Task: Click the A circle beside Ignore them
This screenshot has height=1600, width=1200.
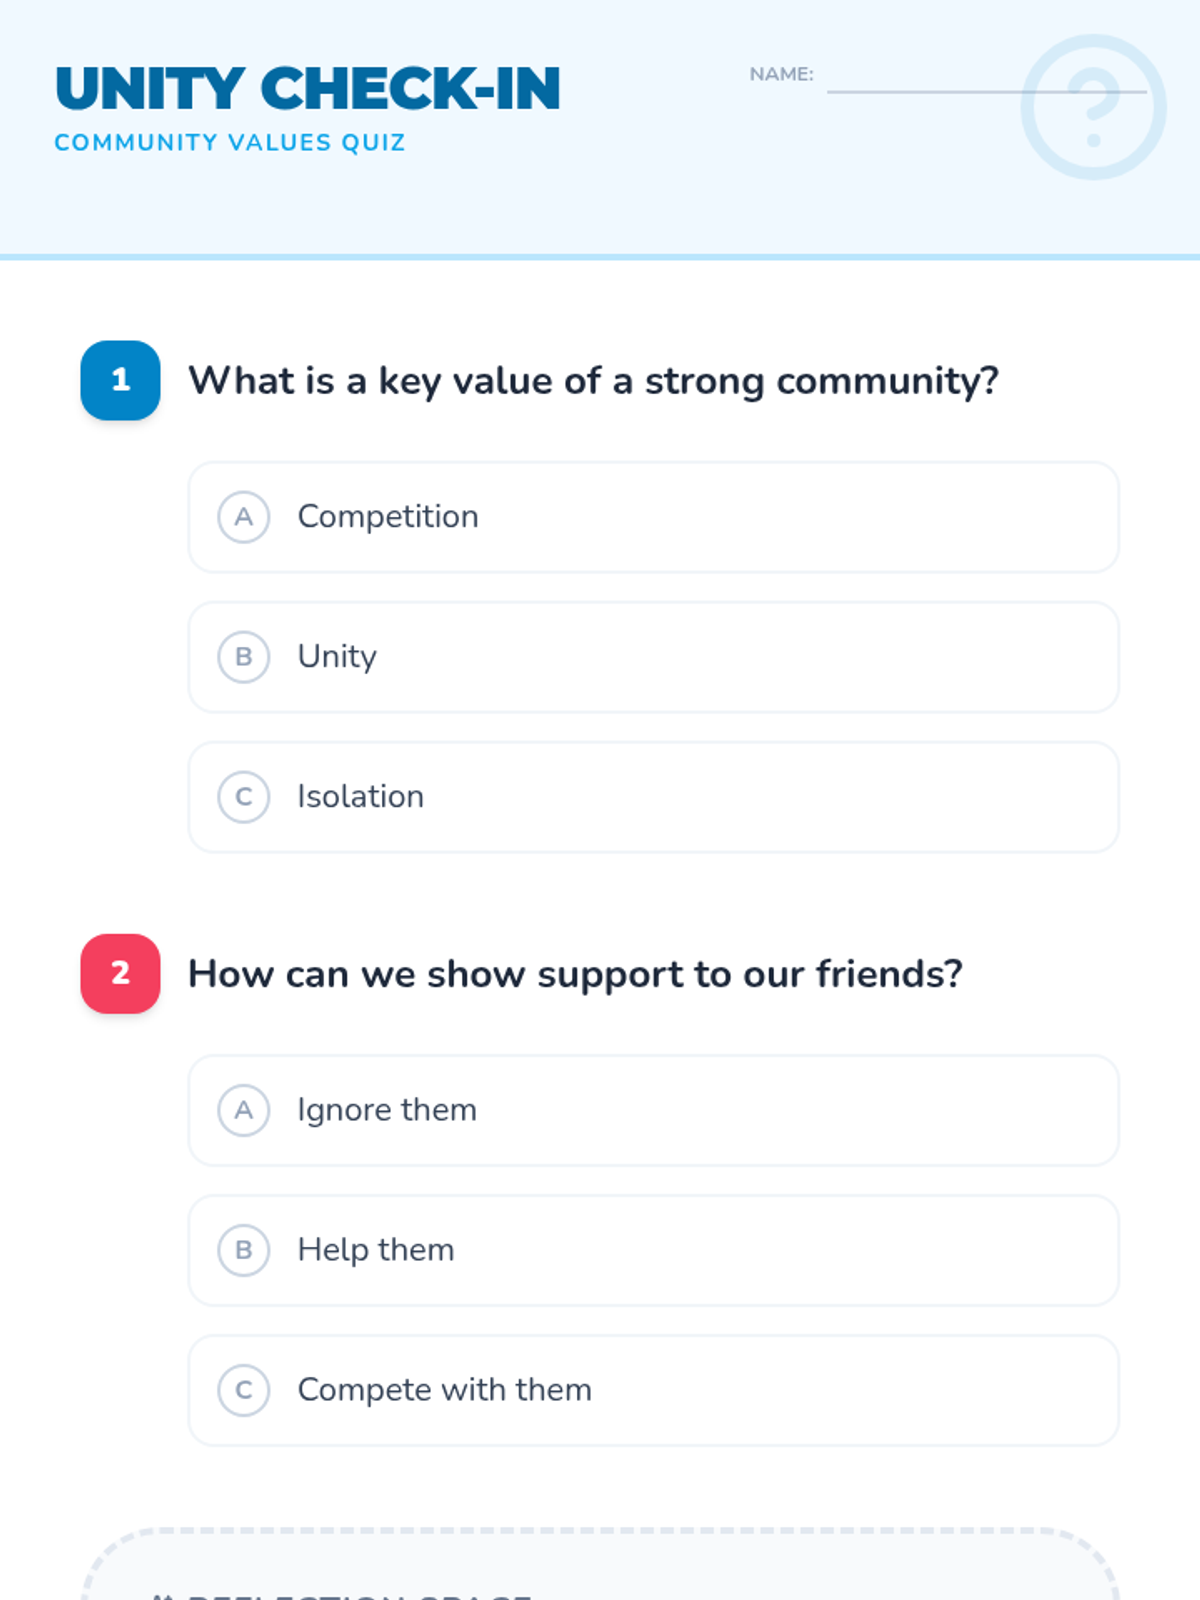Action: tap(243, 1110)
